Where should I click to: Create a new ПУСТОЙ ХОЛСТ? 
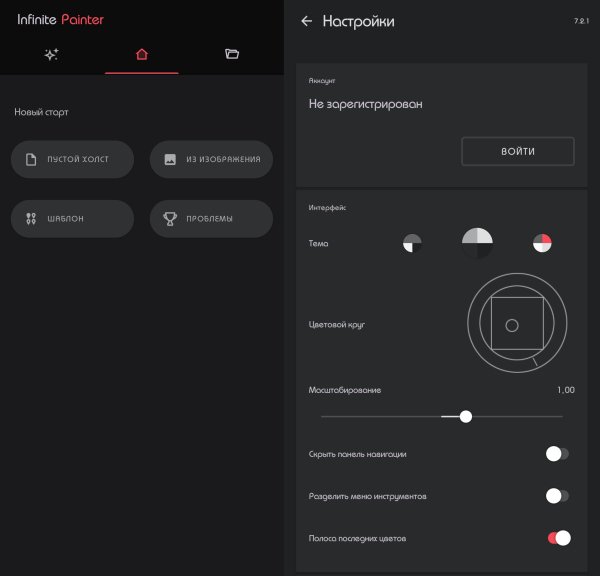coord(72,159)
